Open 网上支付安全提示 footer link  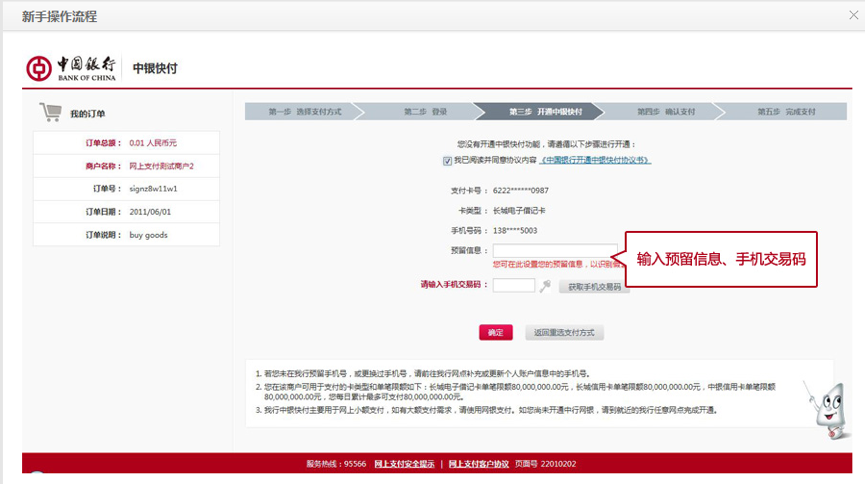tap(404, 464)
